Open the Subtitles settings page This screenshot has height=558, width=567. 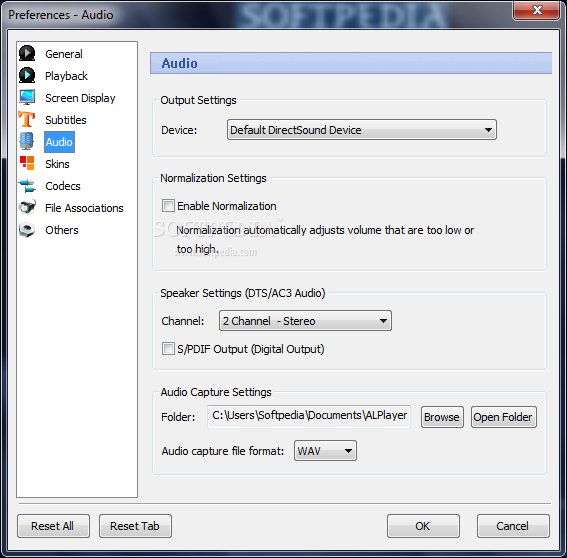(x=66, y=120)
